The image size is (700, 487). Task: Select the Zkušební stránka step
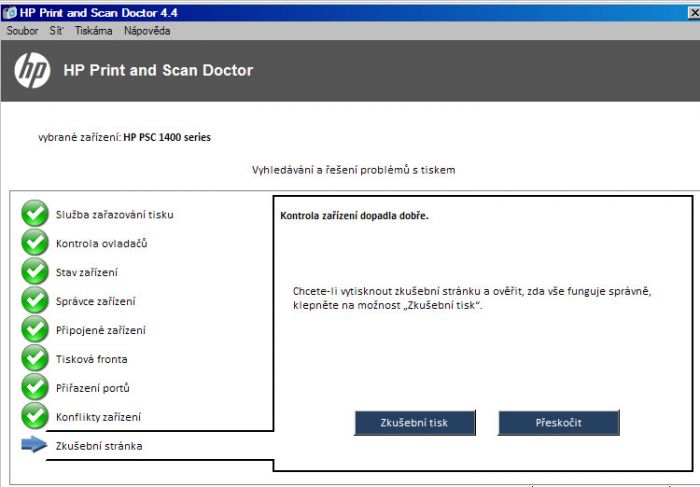click(99, 446)
